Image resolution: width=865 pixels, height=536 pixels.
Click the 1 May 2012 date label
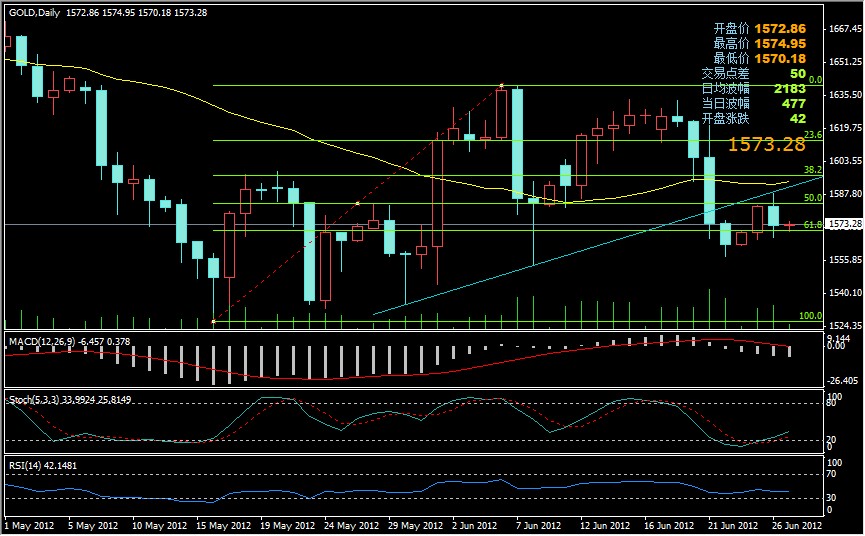click(x=28, y=525)
